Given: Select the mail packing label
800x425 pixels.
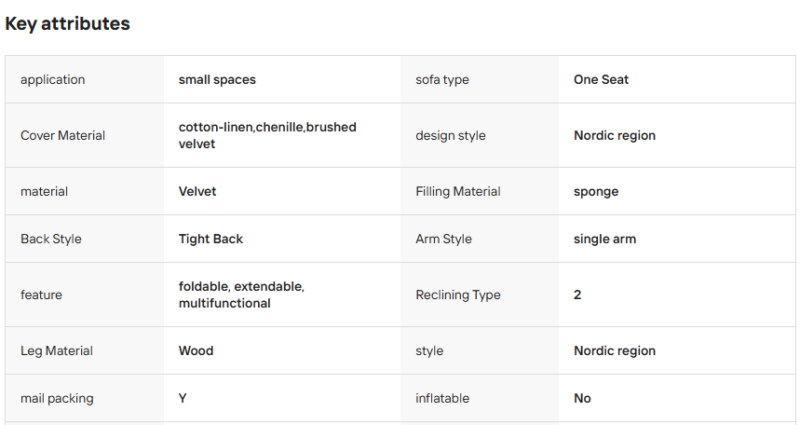Looking at the screenshot, I should point(57,398).
